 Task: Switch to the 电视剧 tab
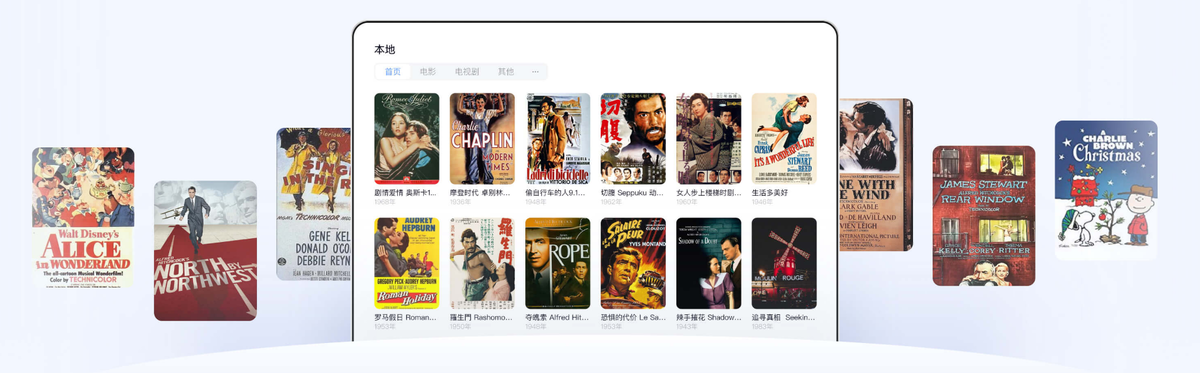tap(467, 72)
